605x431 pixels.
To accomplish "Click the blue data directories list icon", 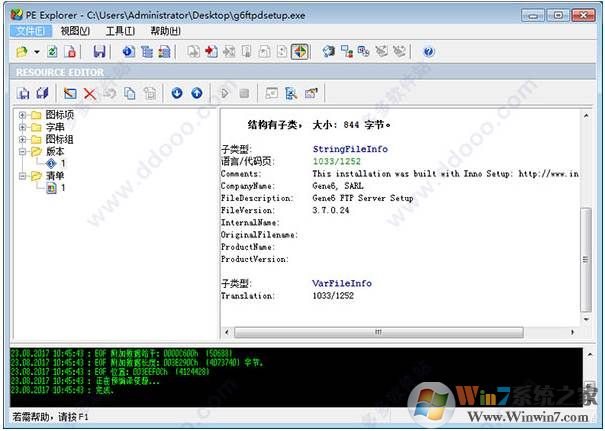I will (147, 52).
